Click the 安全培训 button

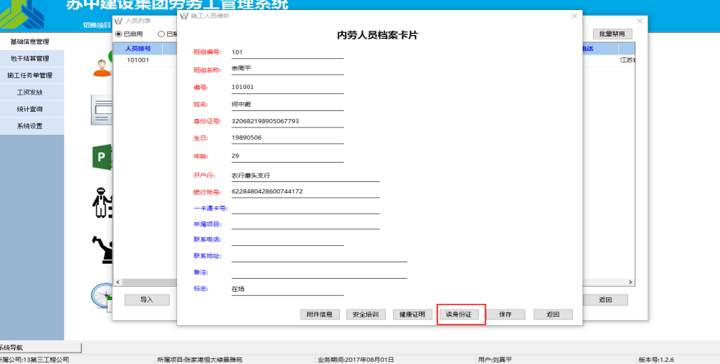pos(366,314)
